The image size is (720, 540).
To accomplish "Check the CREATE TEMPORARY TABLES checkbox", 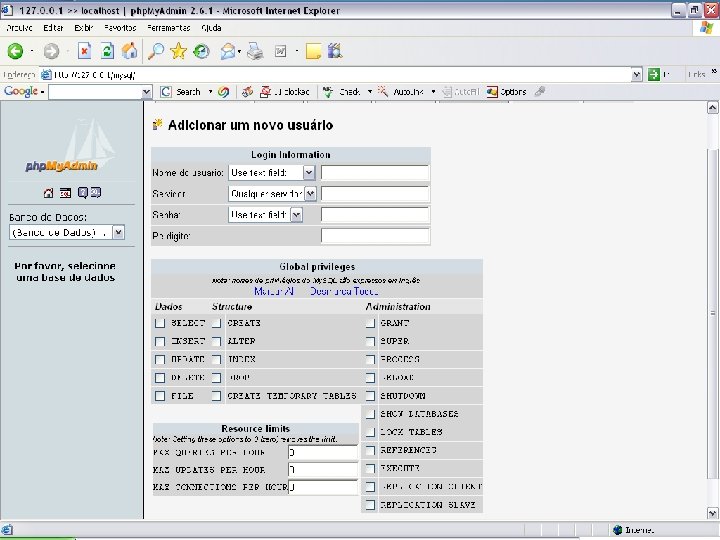I will (216, 396).
